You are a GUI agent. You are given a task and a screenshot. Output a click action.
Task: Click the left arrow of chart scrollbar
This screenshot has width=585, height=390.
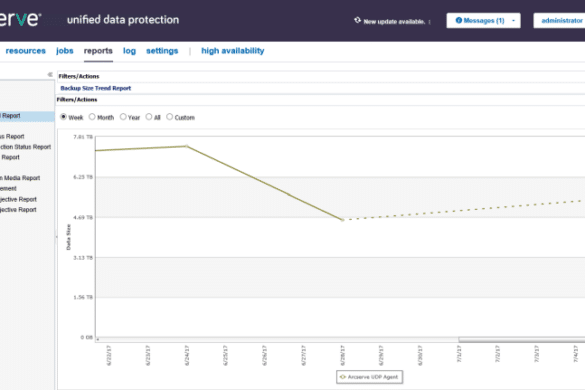click(x=98, y=340)
